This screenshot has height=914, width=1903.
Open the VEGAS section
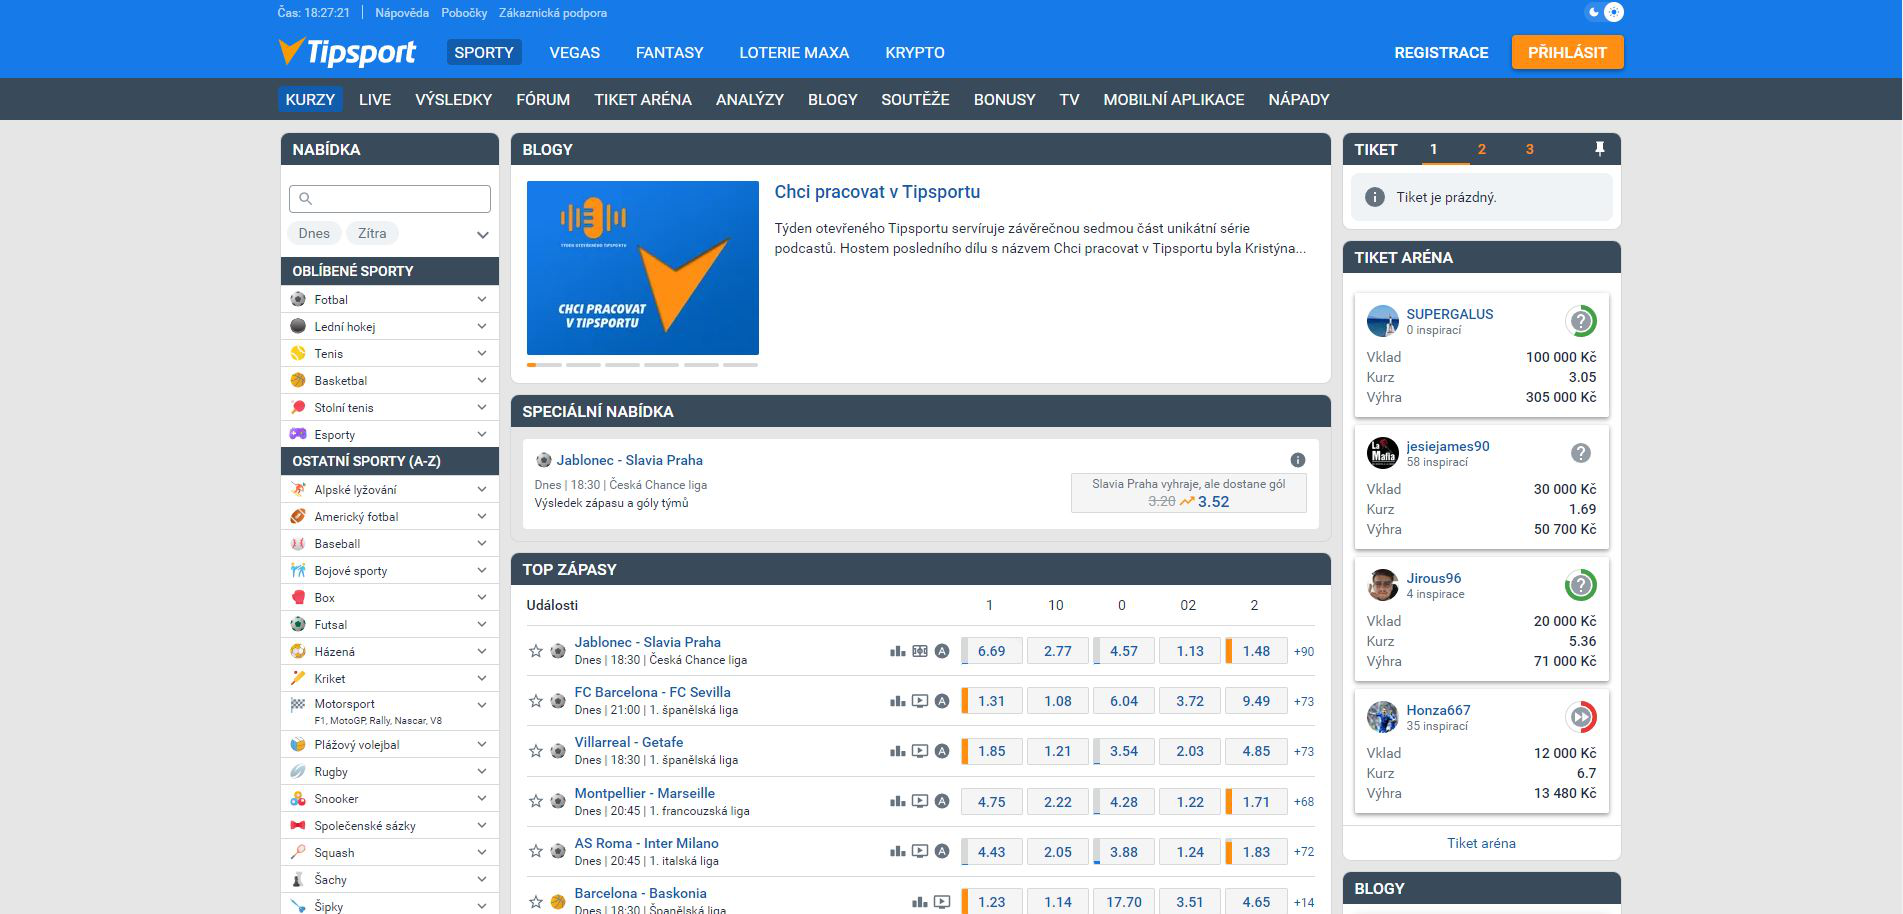574,52
